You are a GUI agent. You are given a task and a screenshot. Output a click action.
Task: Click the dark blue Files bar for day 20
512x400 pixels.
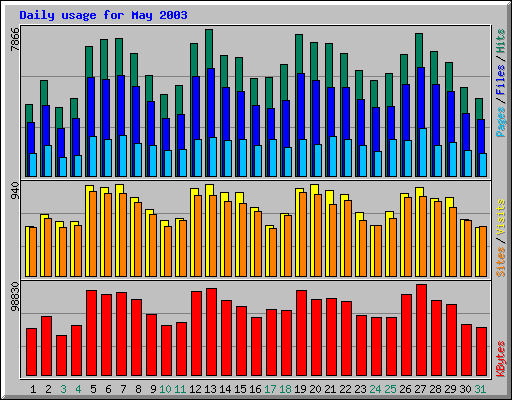click(x=316, y=112)
